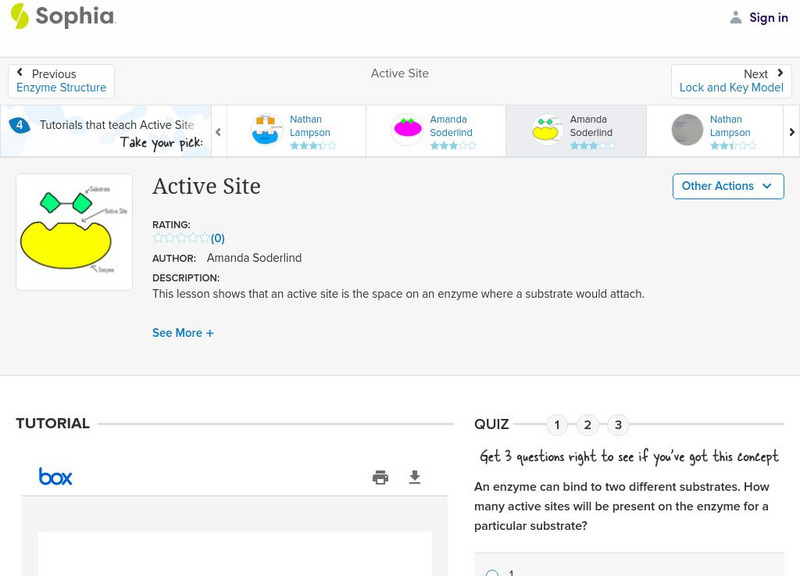Click the rating stars under Active Site
800x576 pixels.
(x=181, y=238)
